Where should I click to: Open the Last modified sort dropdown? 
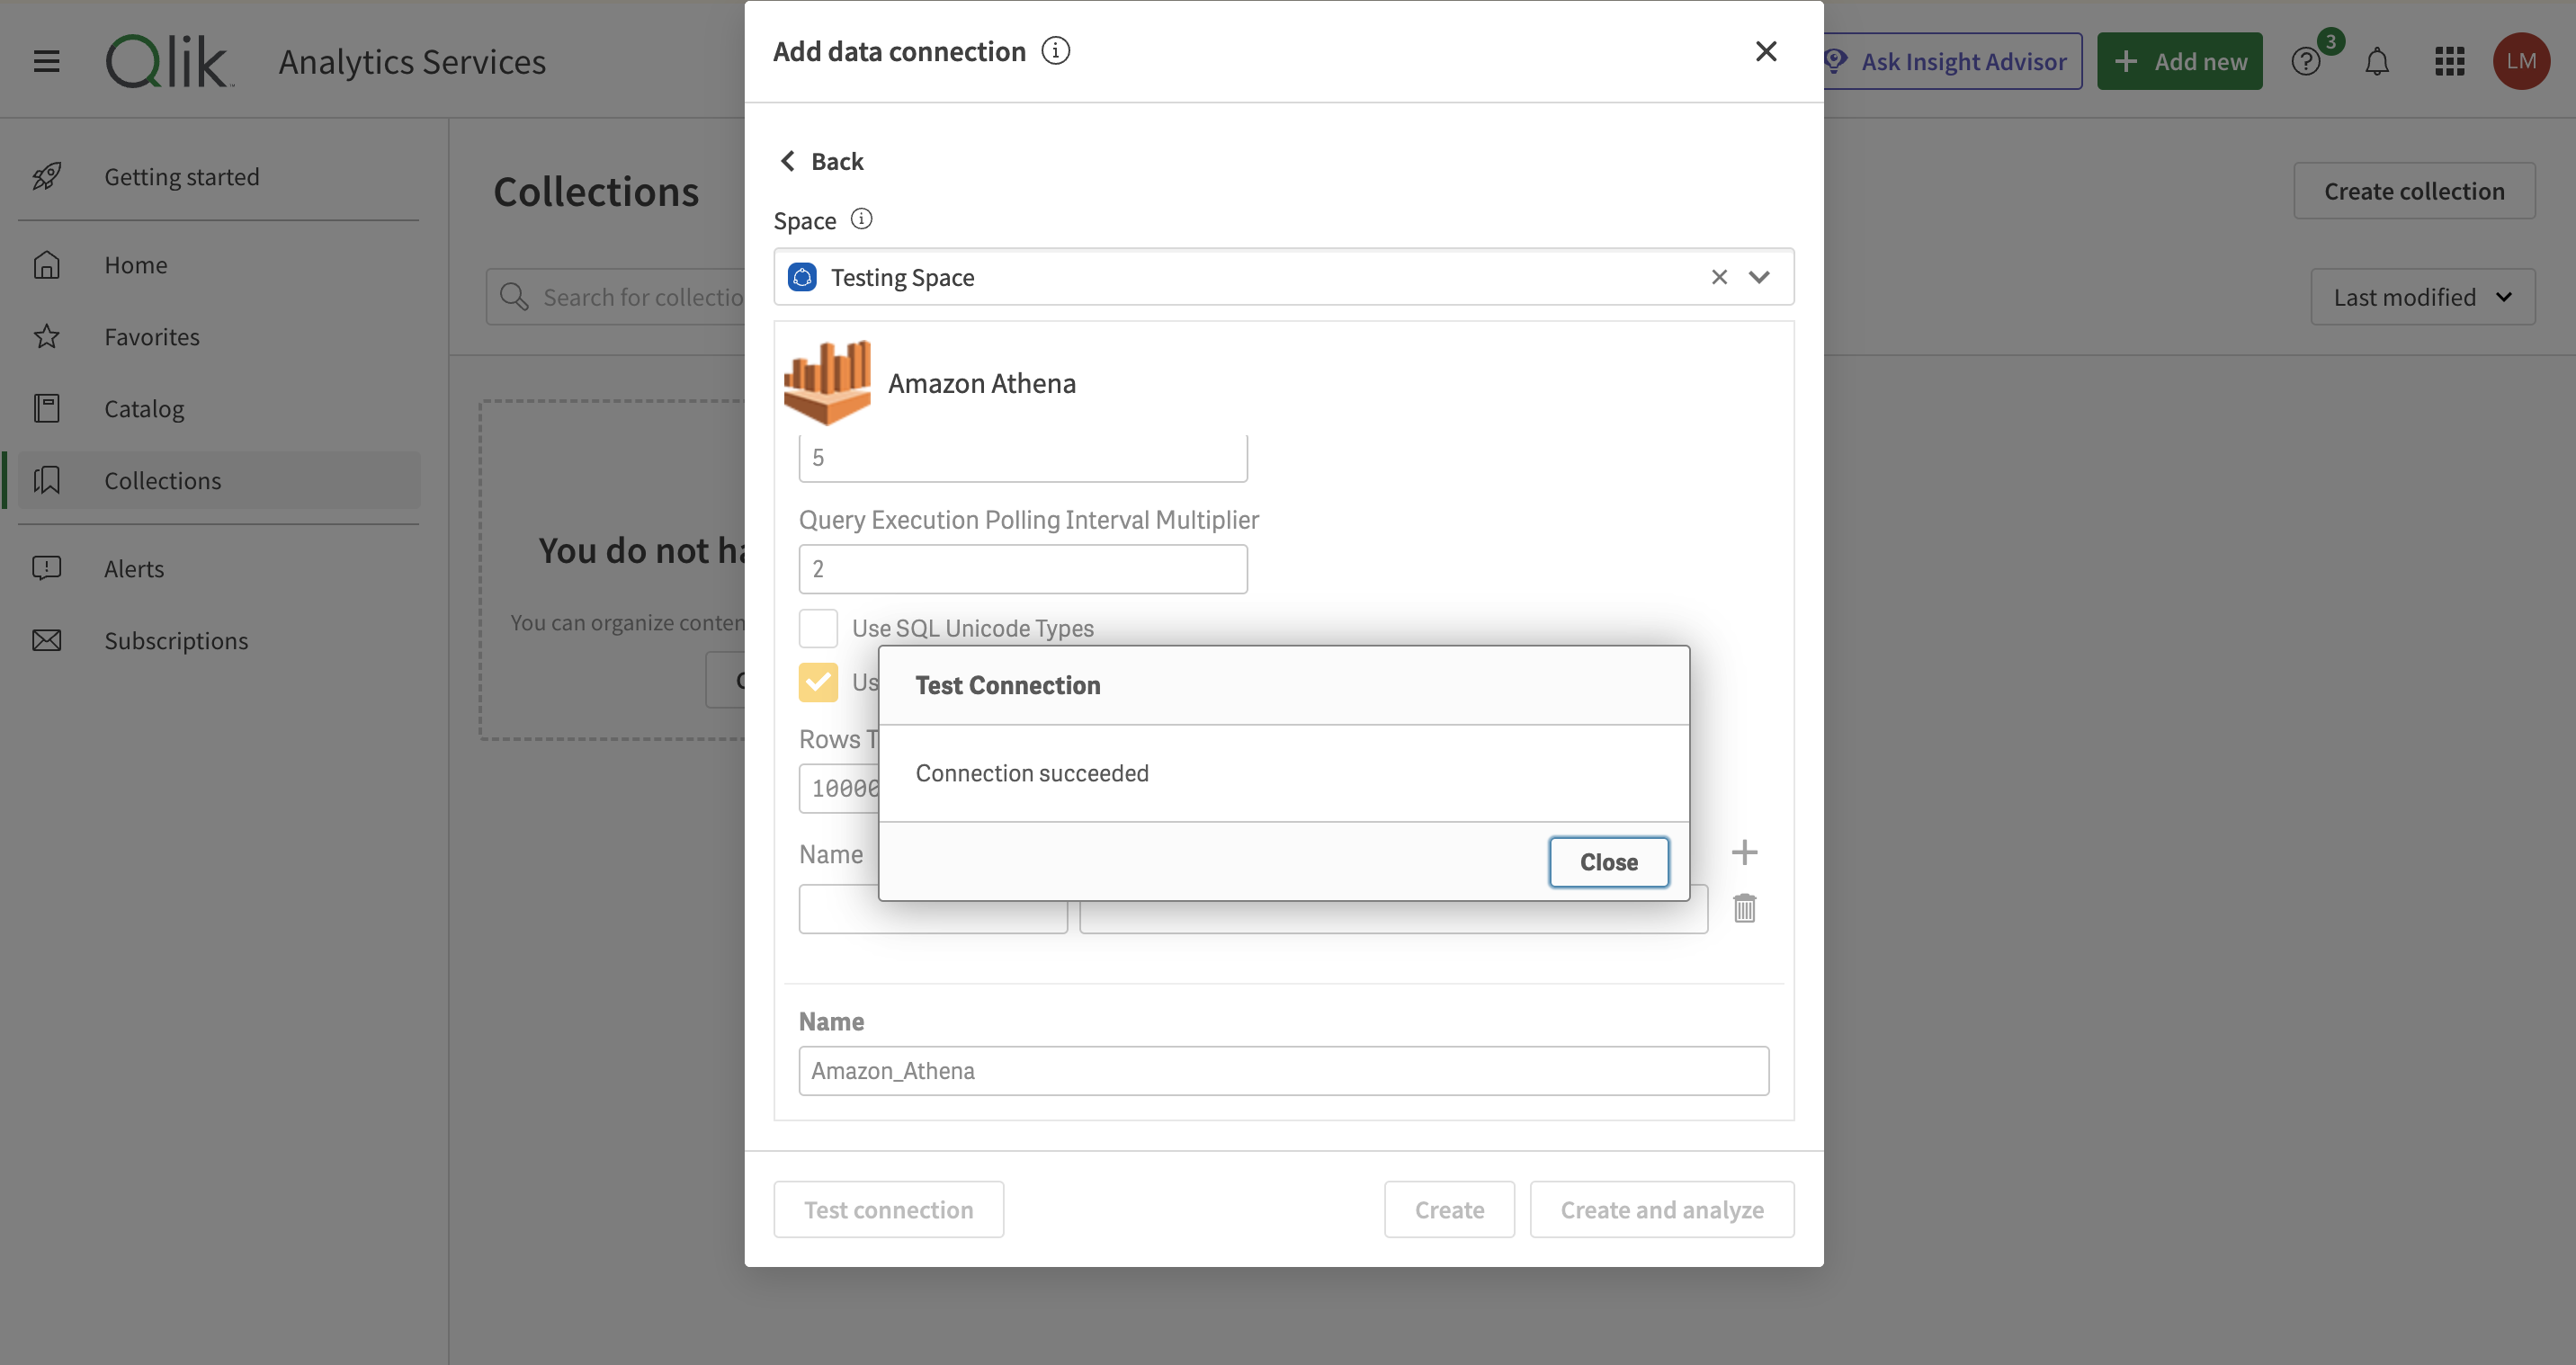point(2422,297)
